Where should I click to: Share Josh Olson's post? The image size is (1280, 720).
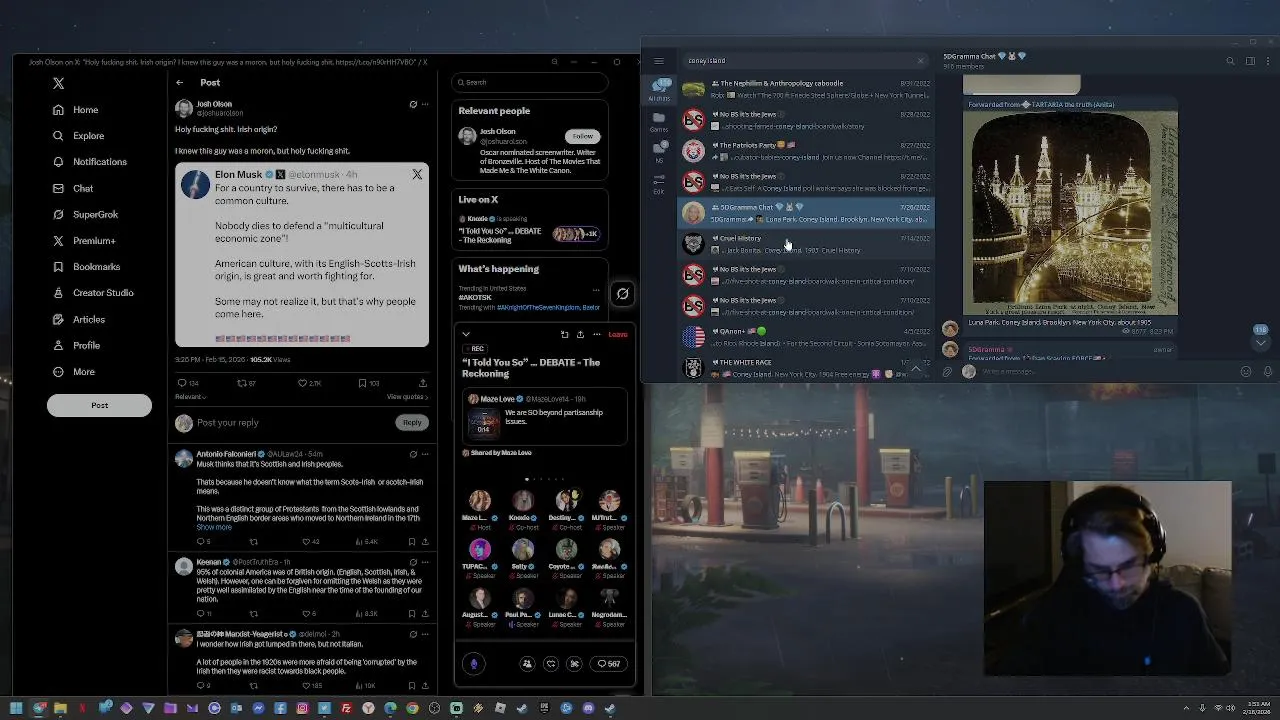tap(423, 383)
